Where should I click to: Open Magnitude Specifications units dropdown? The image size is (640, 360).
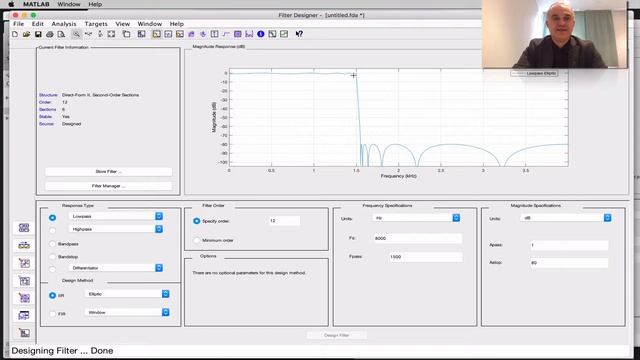tap(566, 218)
